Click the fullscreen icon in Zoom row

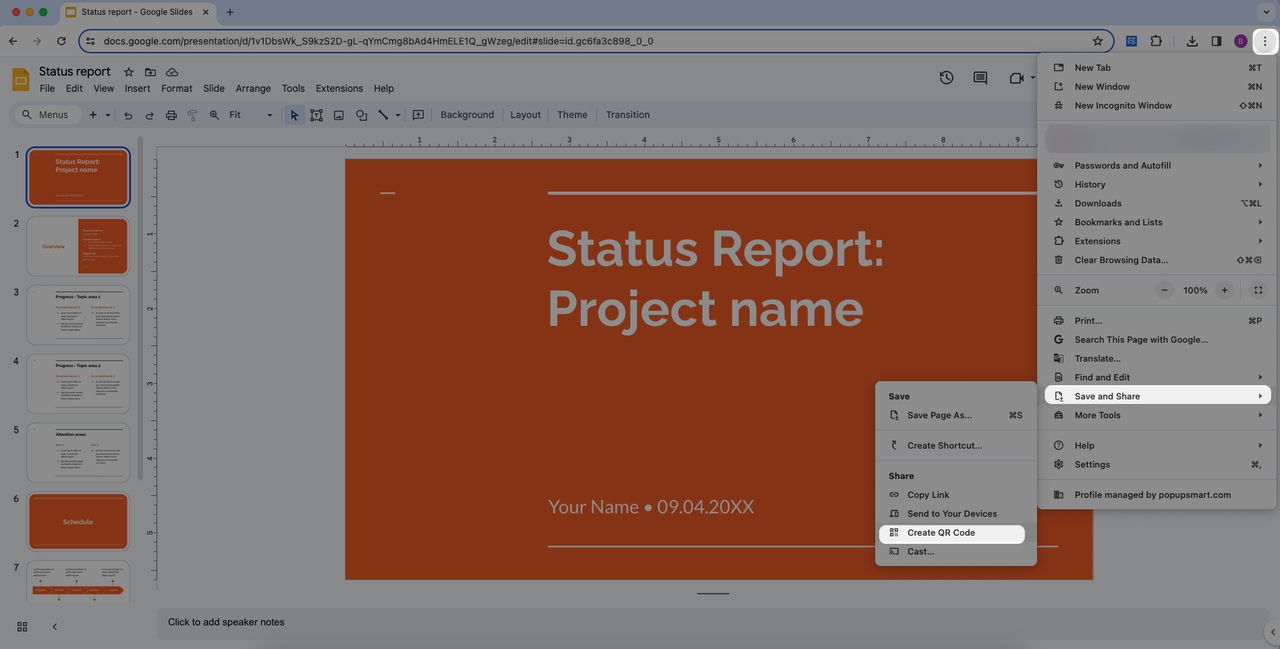[1258, 290]
